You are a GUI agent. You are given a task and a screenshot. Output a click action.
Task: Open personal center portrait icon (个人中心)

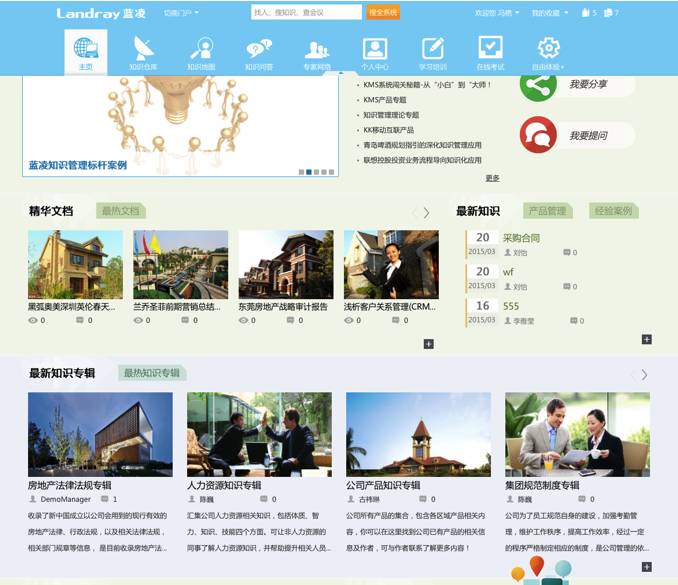tap(375, 48)
